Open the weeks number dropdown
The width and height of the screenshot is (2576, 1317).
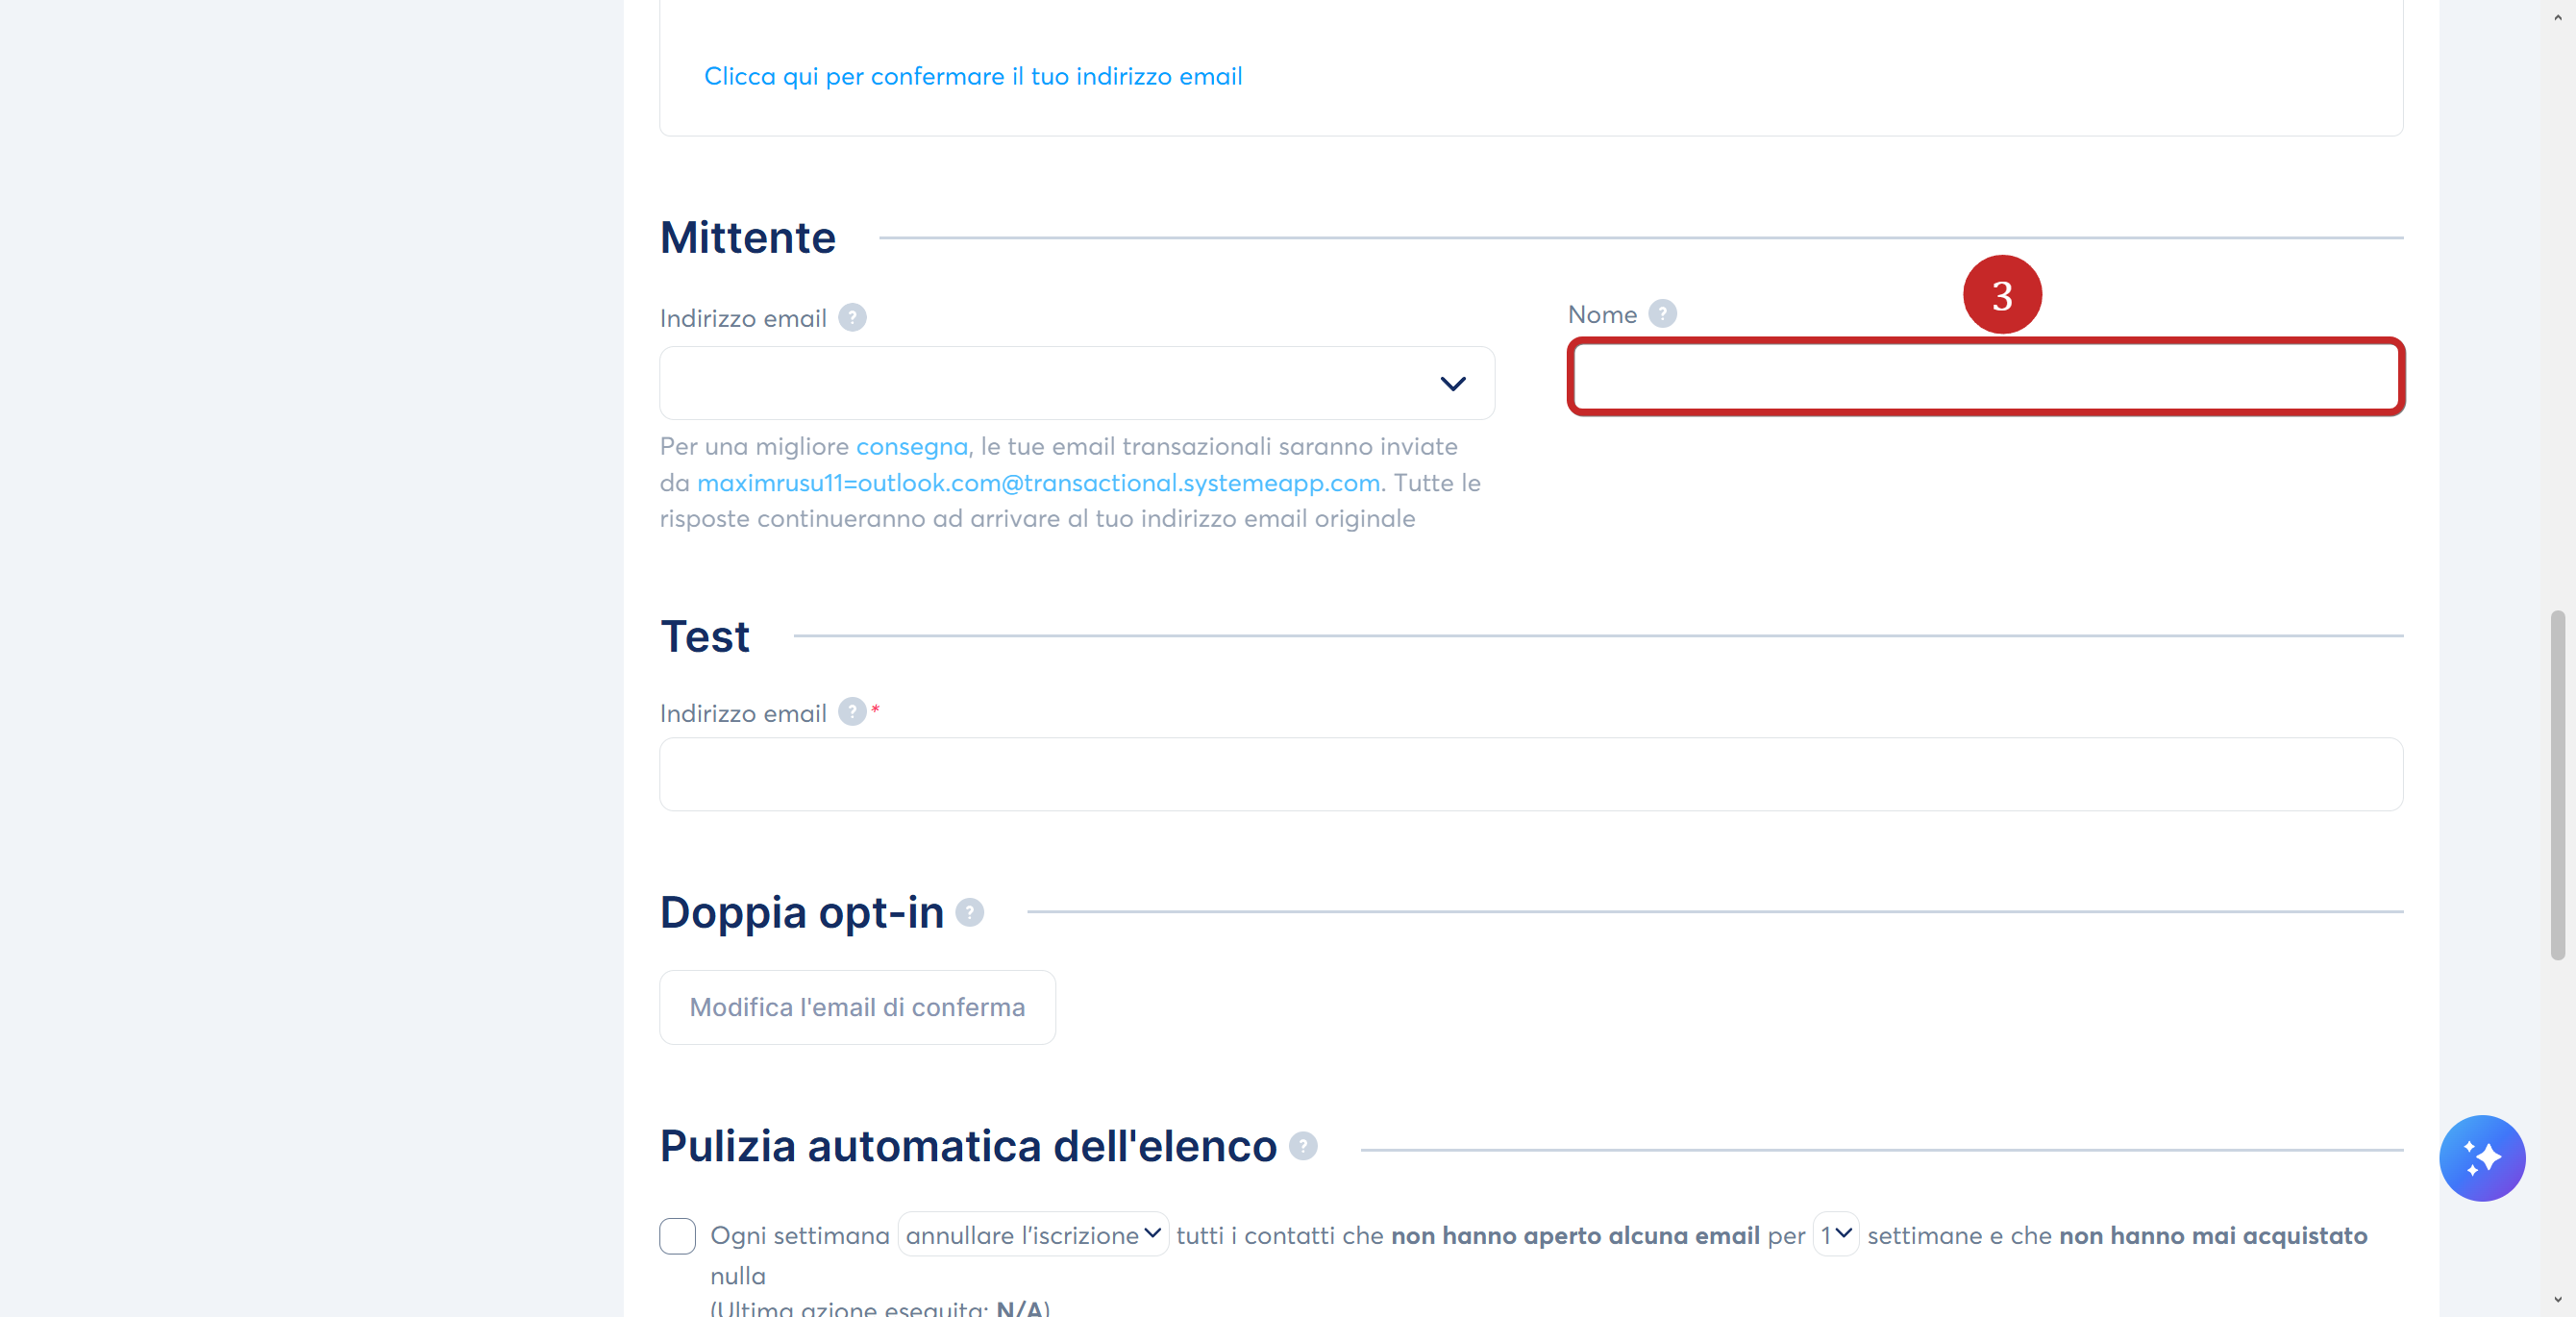pos(1836,1235)
